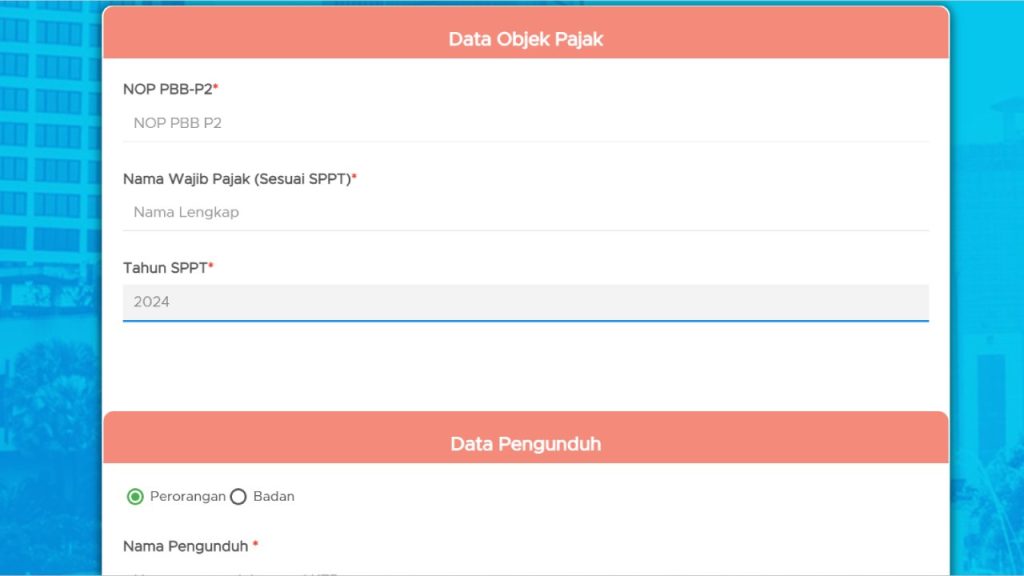Click the Badan label text

(275, 496)
